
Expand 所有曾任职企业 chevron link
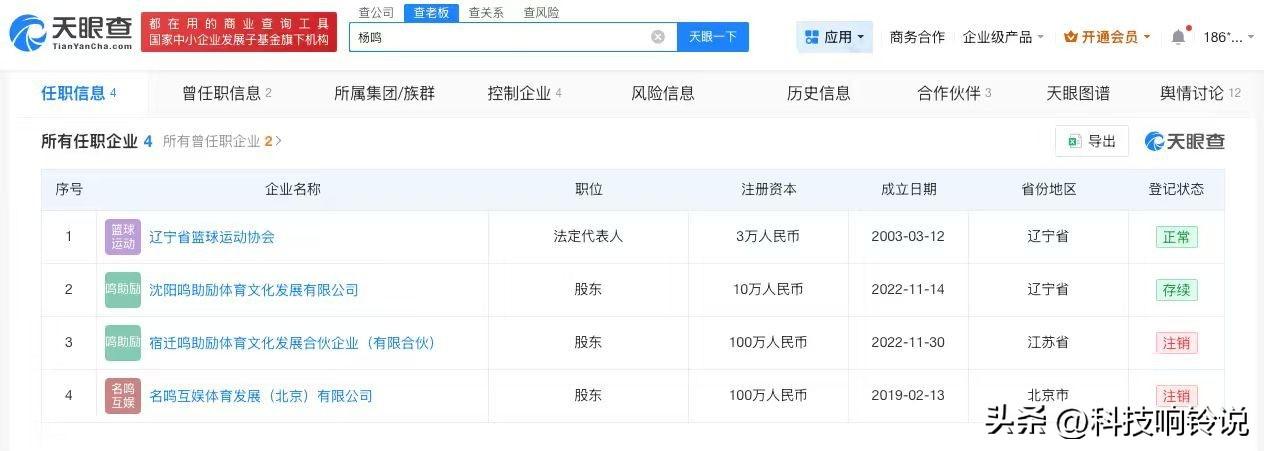click(222, 141)
